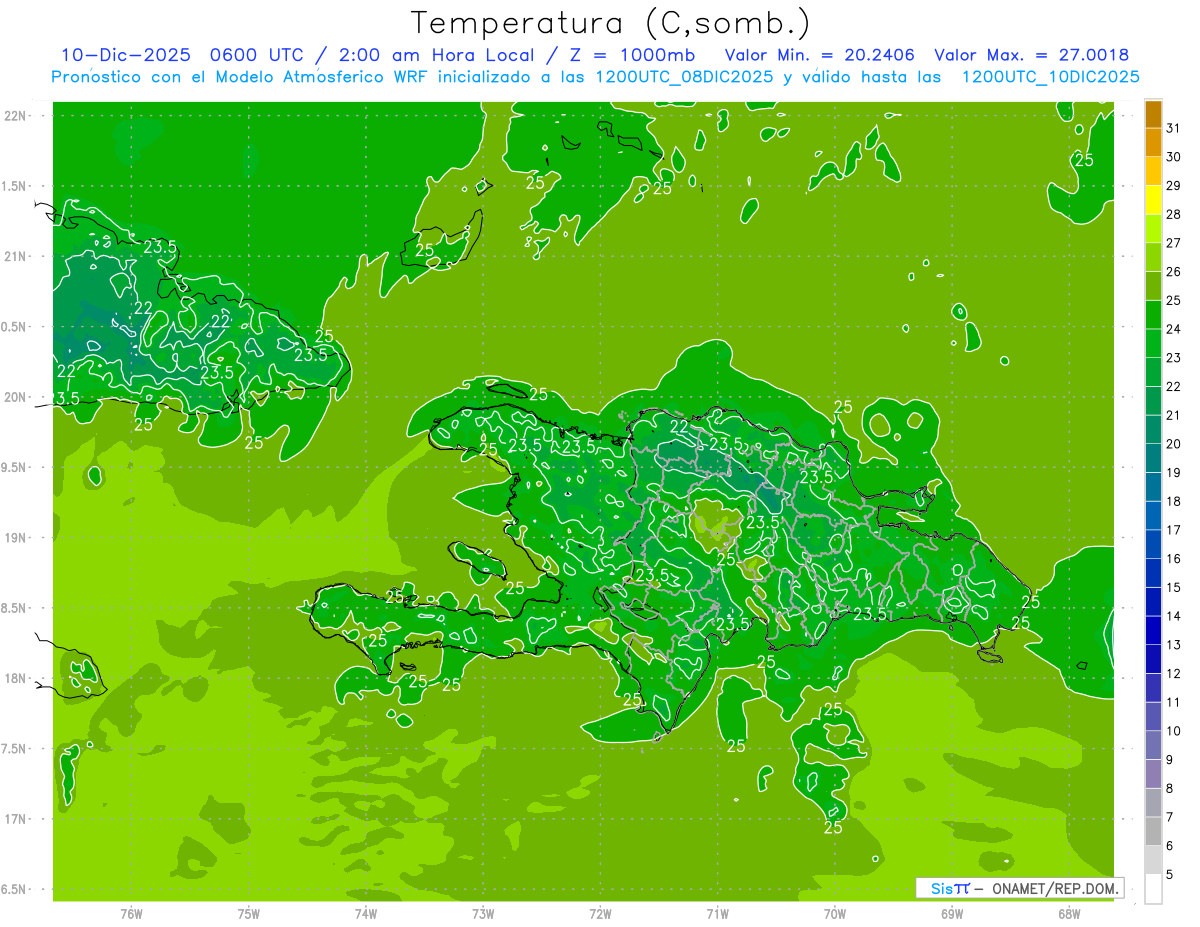Click the color scale label 17
Viewport: 1200px width, 927px height.
(x=1174, y=530)
